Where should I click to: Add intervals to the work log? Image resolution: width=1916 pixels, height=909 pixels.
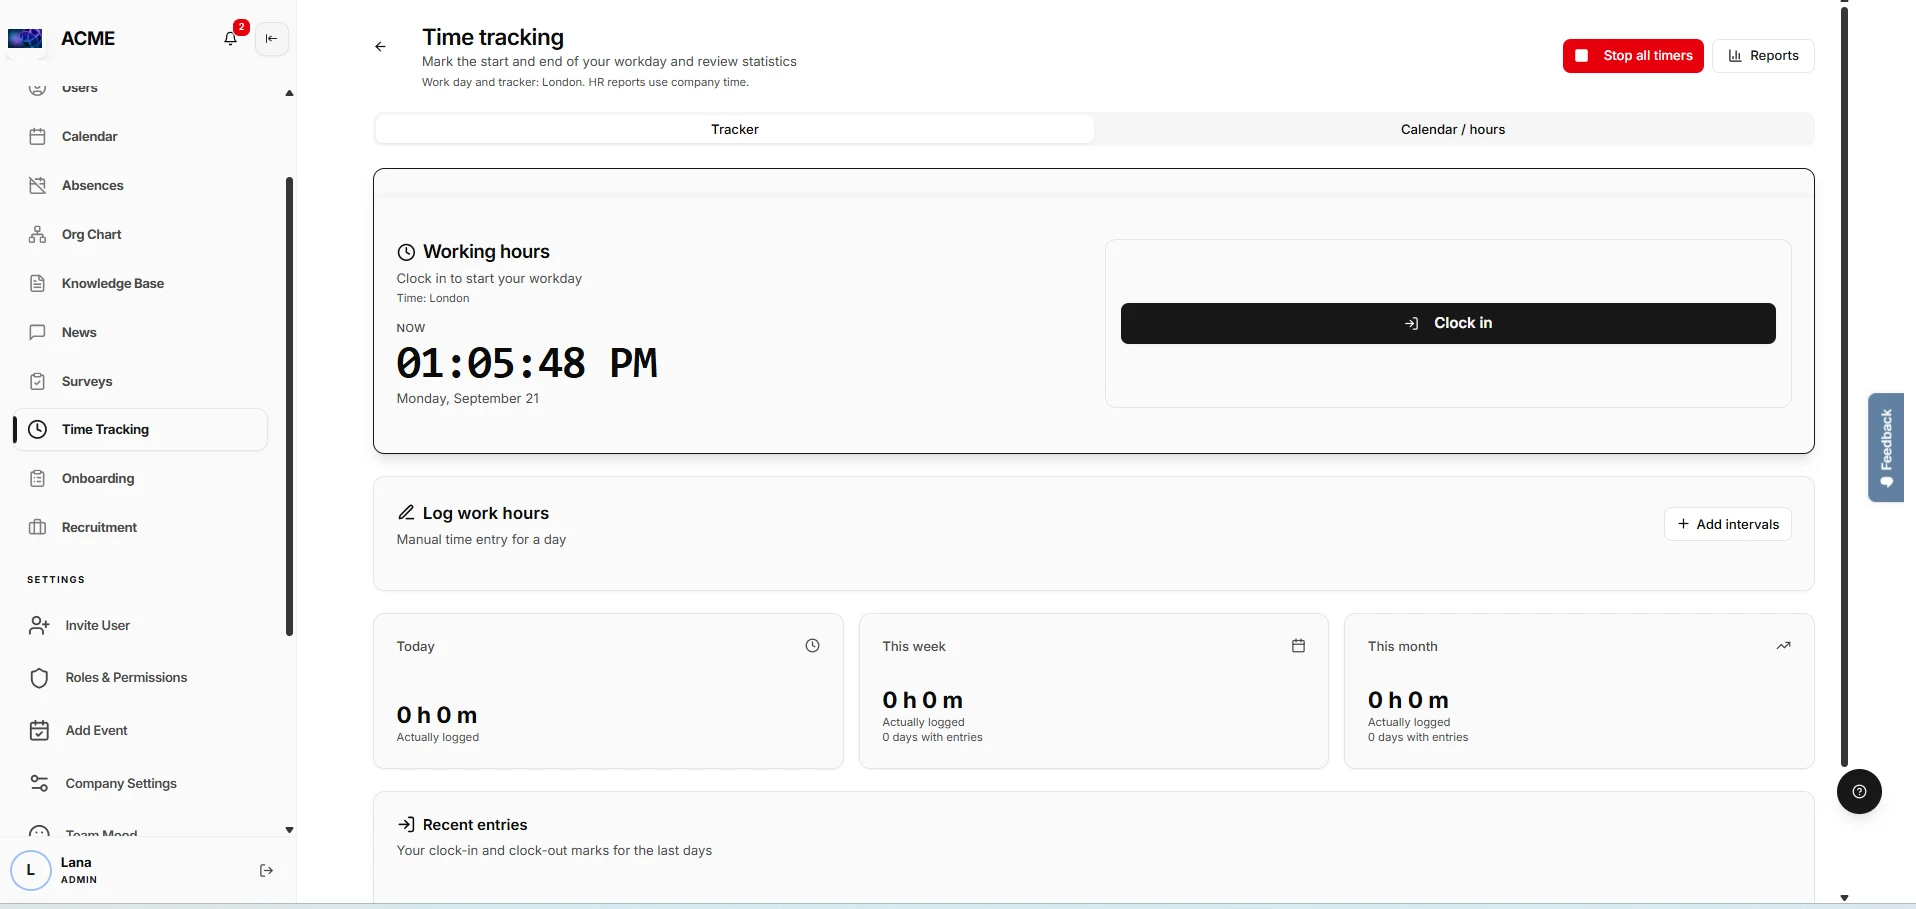pos(1727,524)
